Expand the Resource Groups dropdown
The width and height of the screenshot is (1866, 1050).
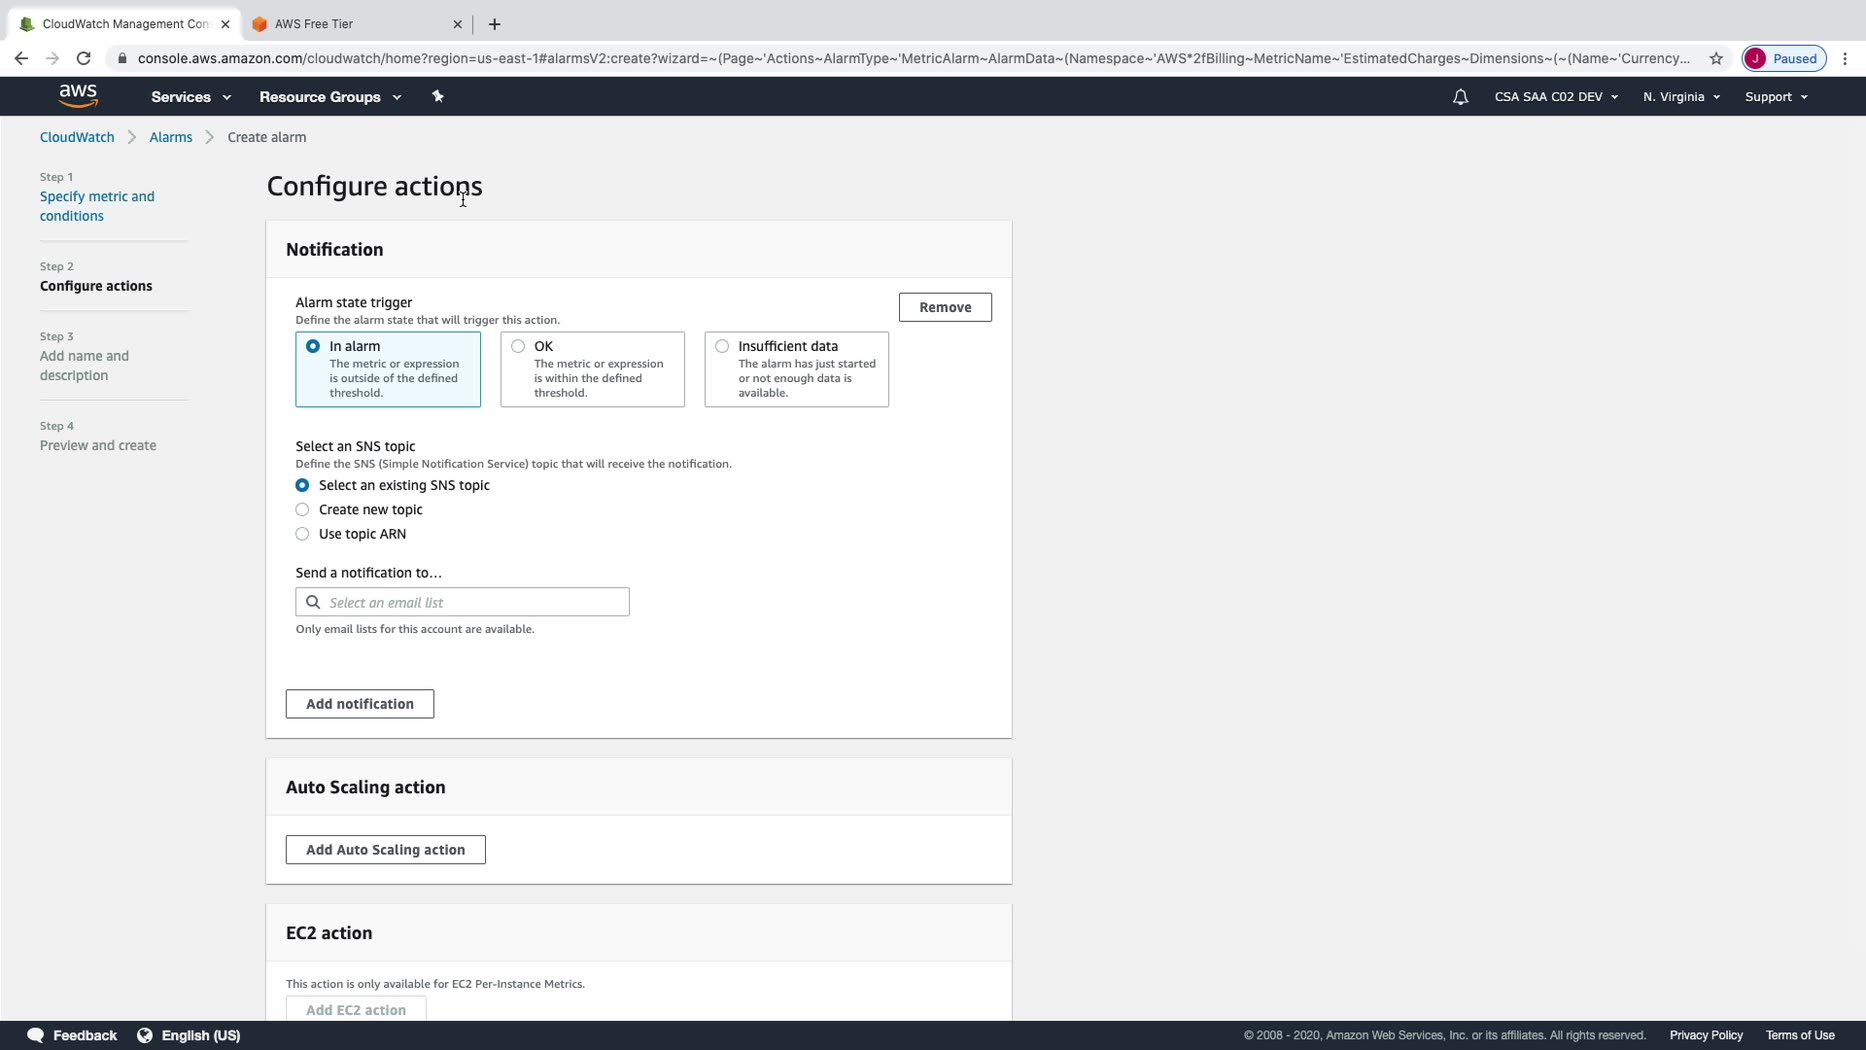tap(330, 97)
